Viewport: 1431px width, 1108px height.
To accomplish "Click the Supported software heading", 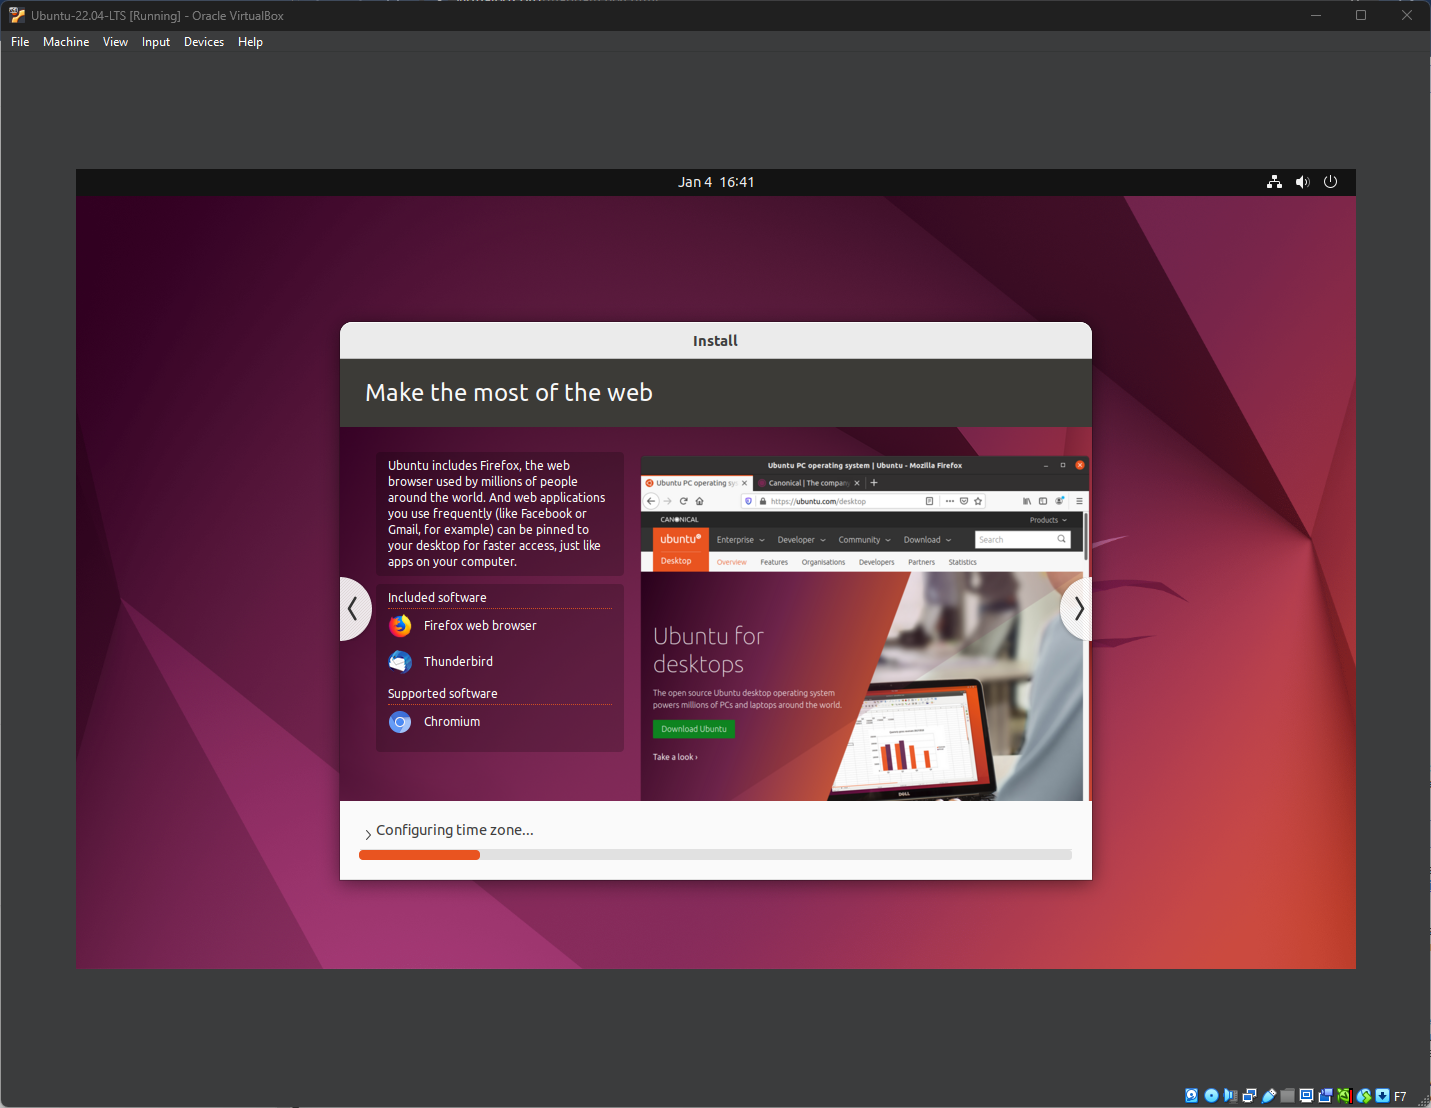I will pyautogui.click(x=442, y=694).
